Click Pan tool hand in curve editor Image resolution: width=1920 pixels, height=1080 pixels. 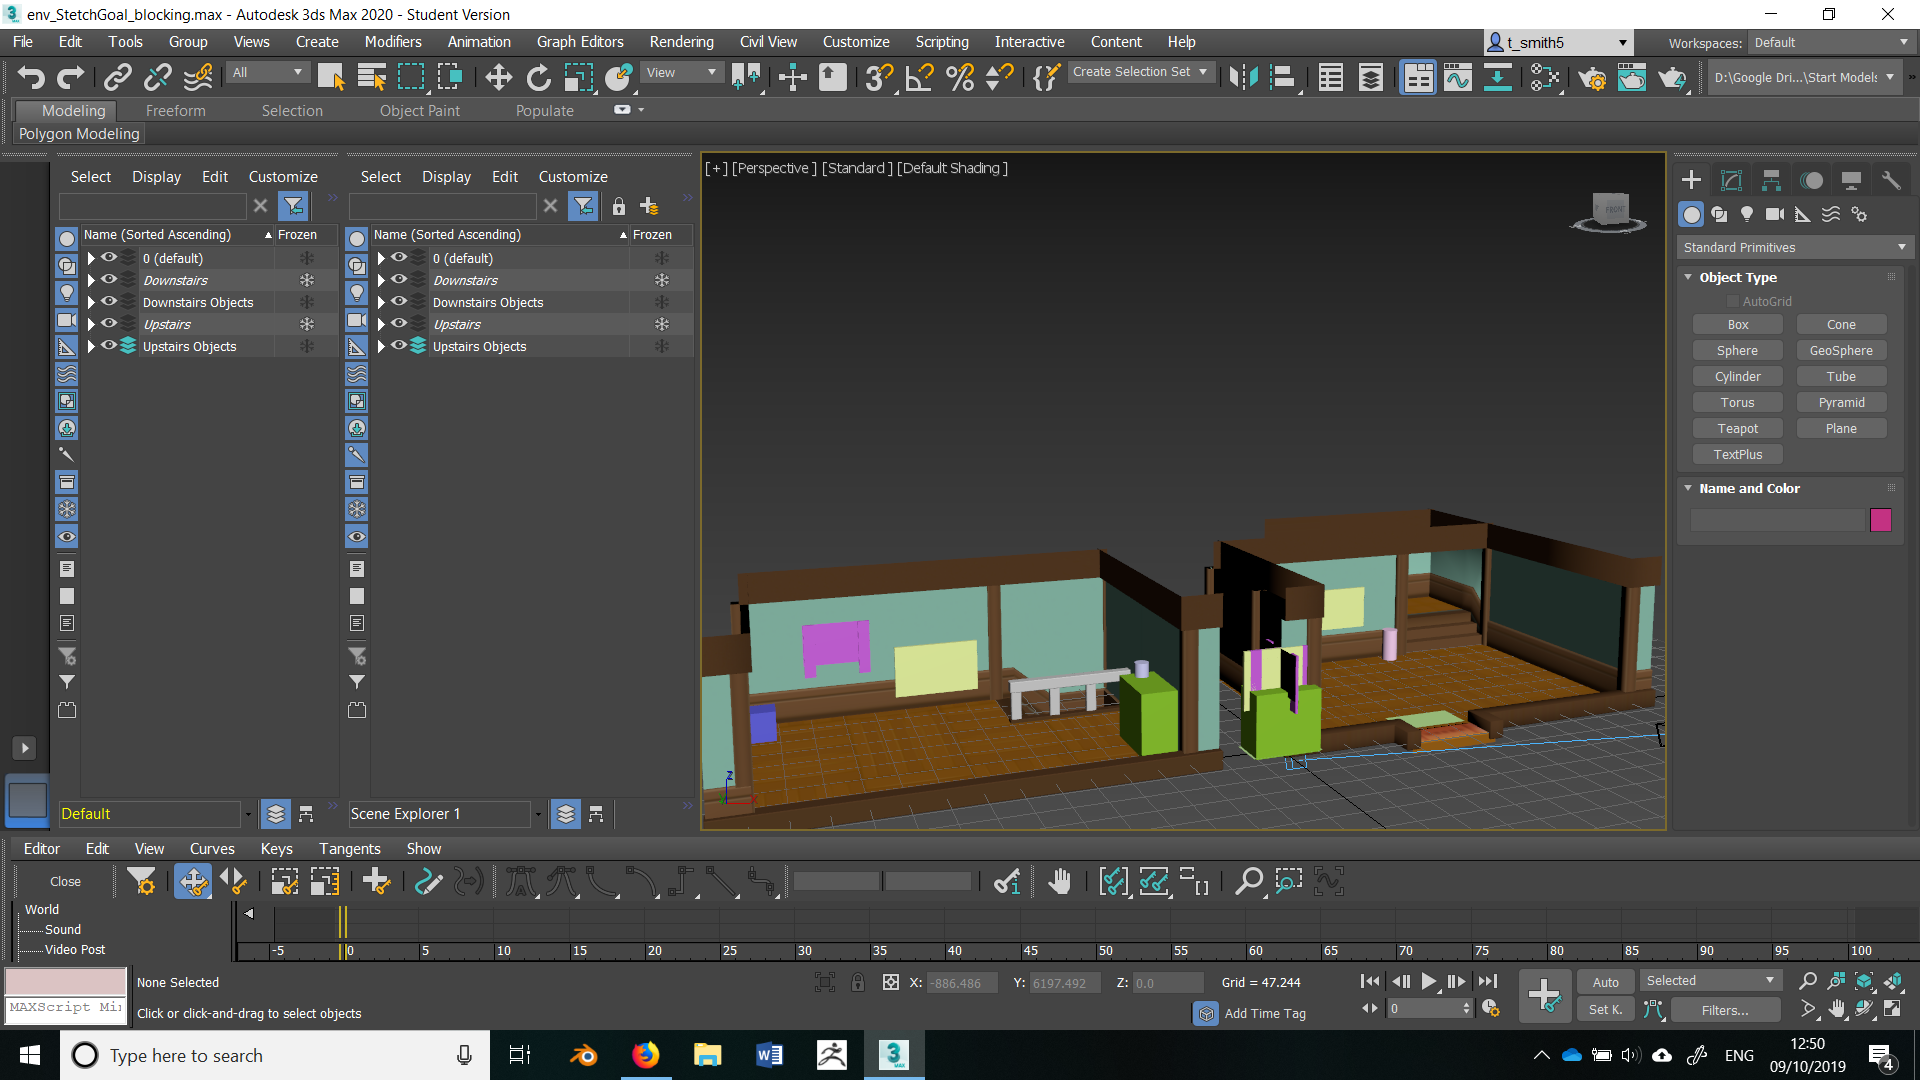point(1060,881)
